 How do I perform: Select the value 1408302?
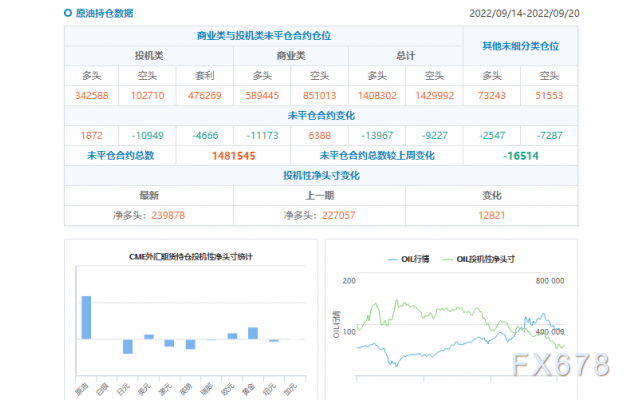tap(377, 96)
